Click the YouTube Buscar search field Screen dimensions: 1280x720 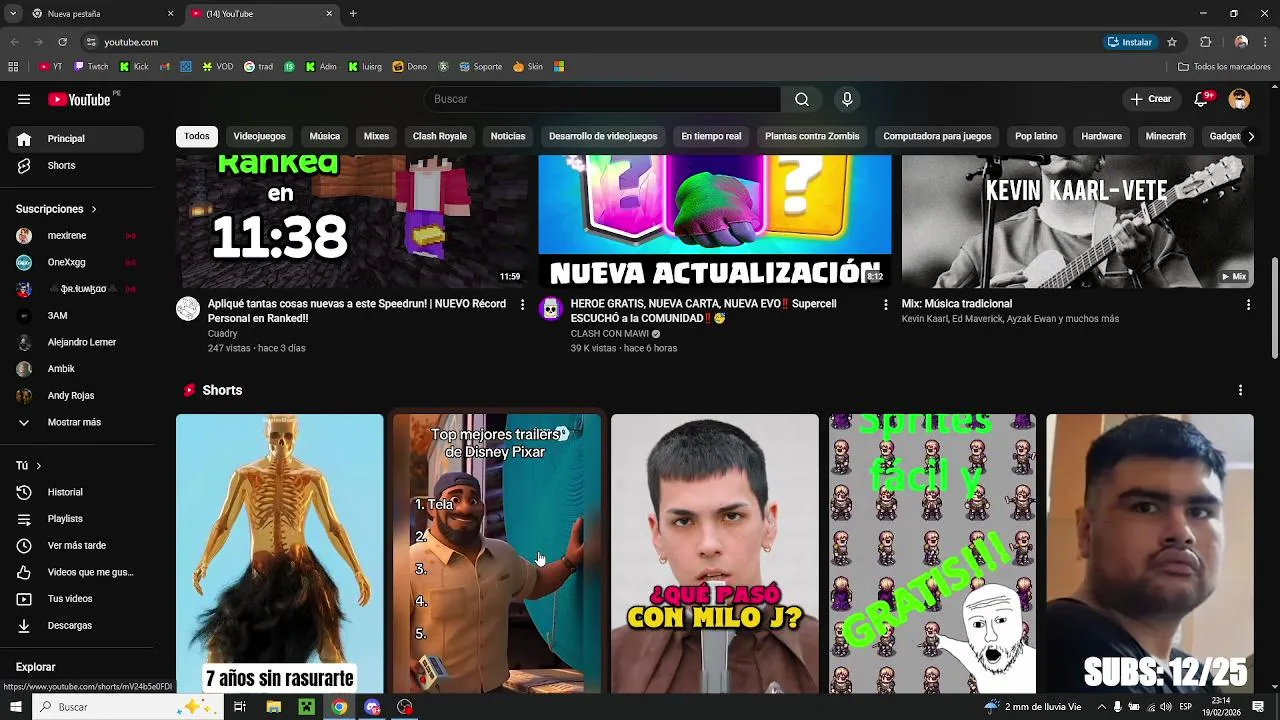coord(602,99)
